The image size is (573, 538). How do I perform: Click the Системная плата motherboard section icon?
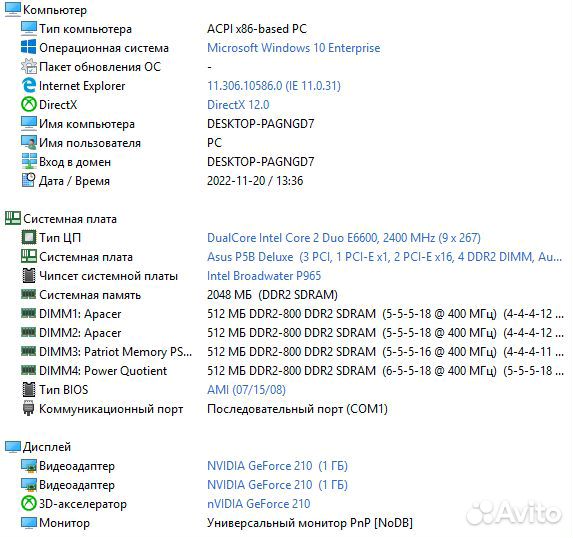coord(13,219)
